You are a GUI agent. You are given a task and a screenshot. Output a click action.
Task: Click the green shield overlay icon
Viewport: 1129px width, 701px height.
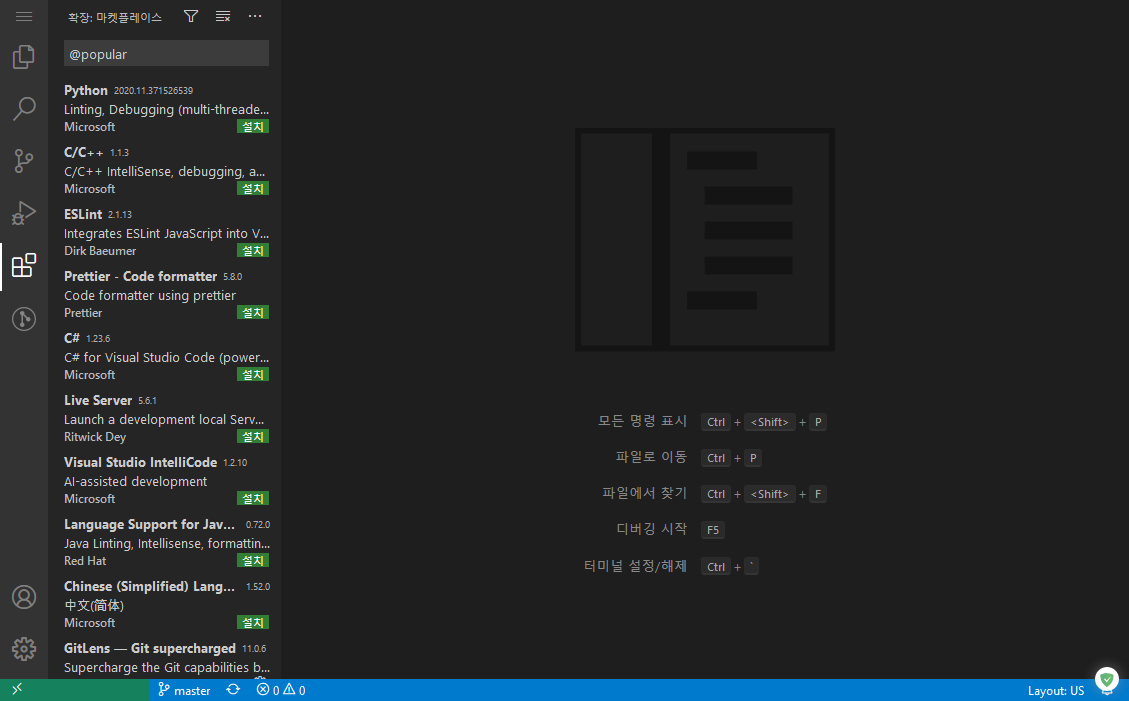1107,679
